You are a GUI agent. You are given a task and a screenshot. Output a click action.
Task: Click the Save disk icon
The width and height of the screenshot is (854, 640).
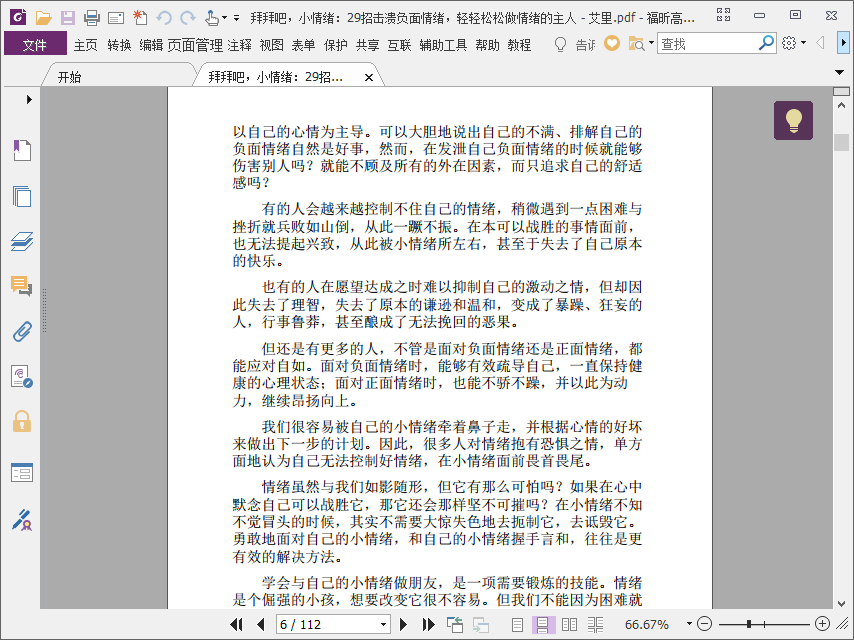pos(68,17)
